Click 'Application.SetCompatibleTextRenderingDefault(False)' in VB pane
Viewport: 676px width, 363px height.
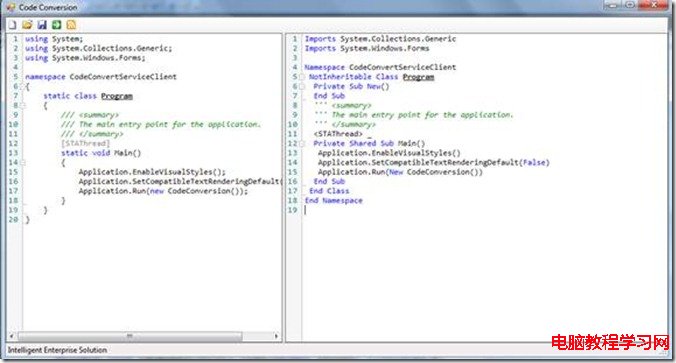(x=433, y=163)
